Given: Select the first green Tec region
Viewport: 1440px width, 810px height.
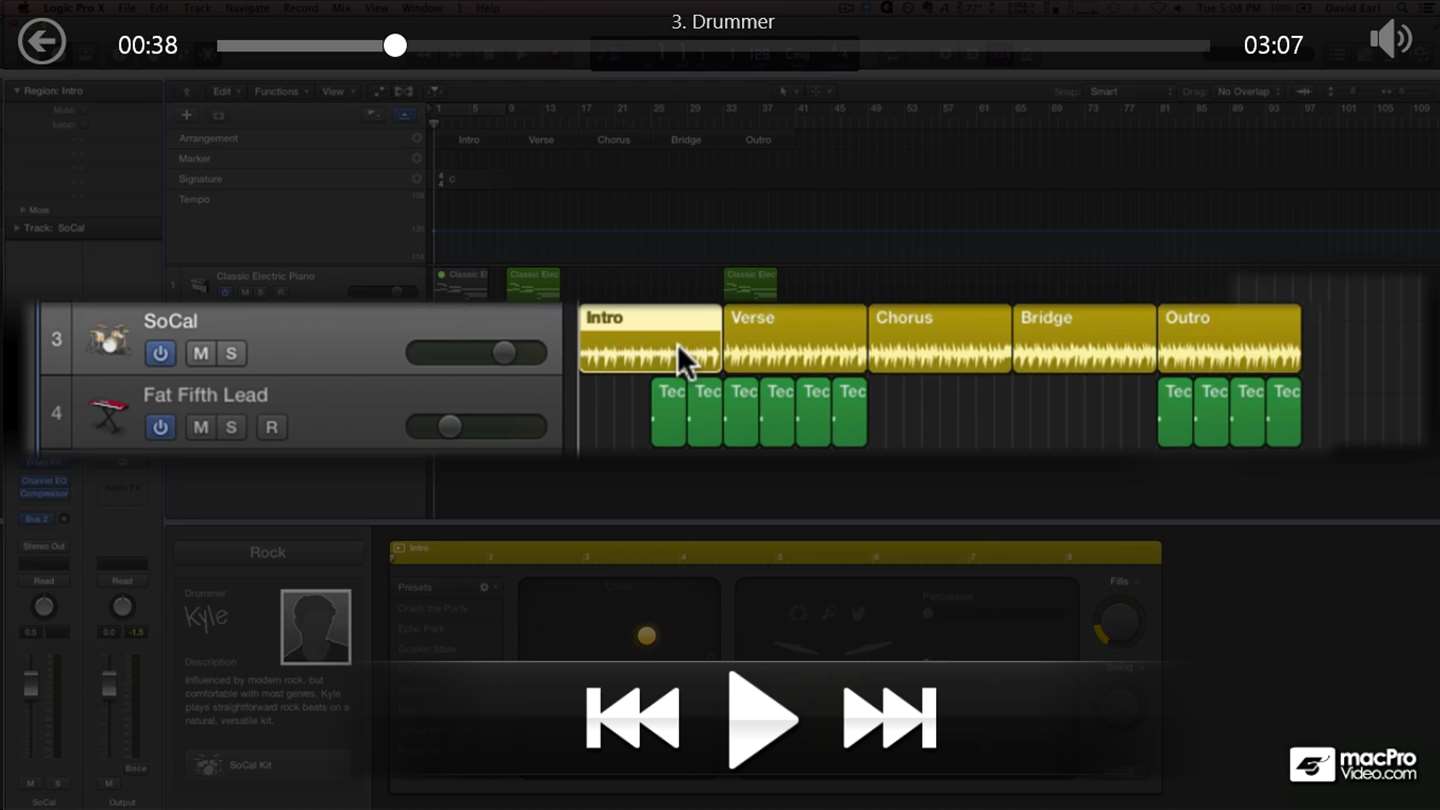Looking at the screenshot, I should 669,412.
